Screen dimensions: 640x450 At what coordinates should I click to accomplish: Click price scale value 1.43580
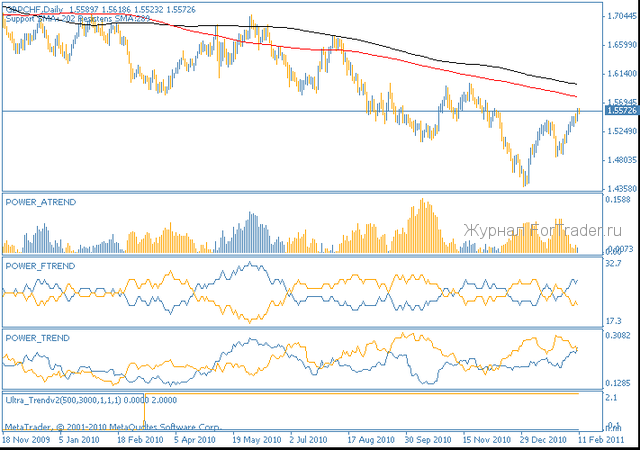[x=622, y=189]
